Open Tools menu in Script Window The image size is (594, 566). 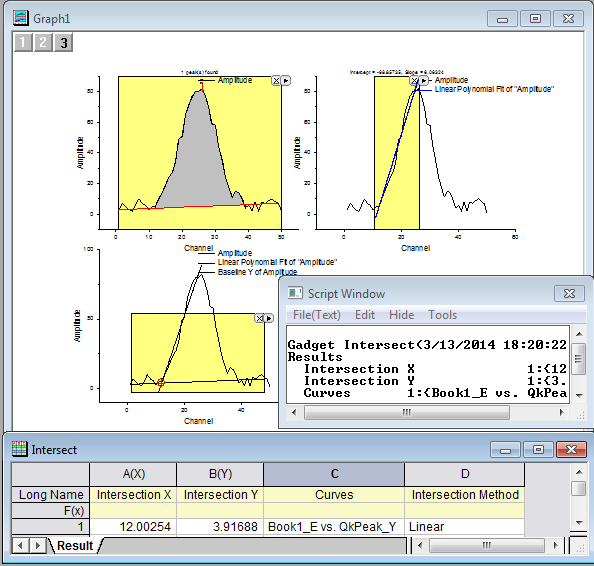pos(442,315)
